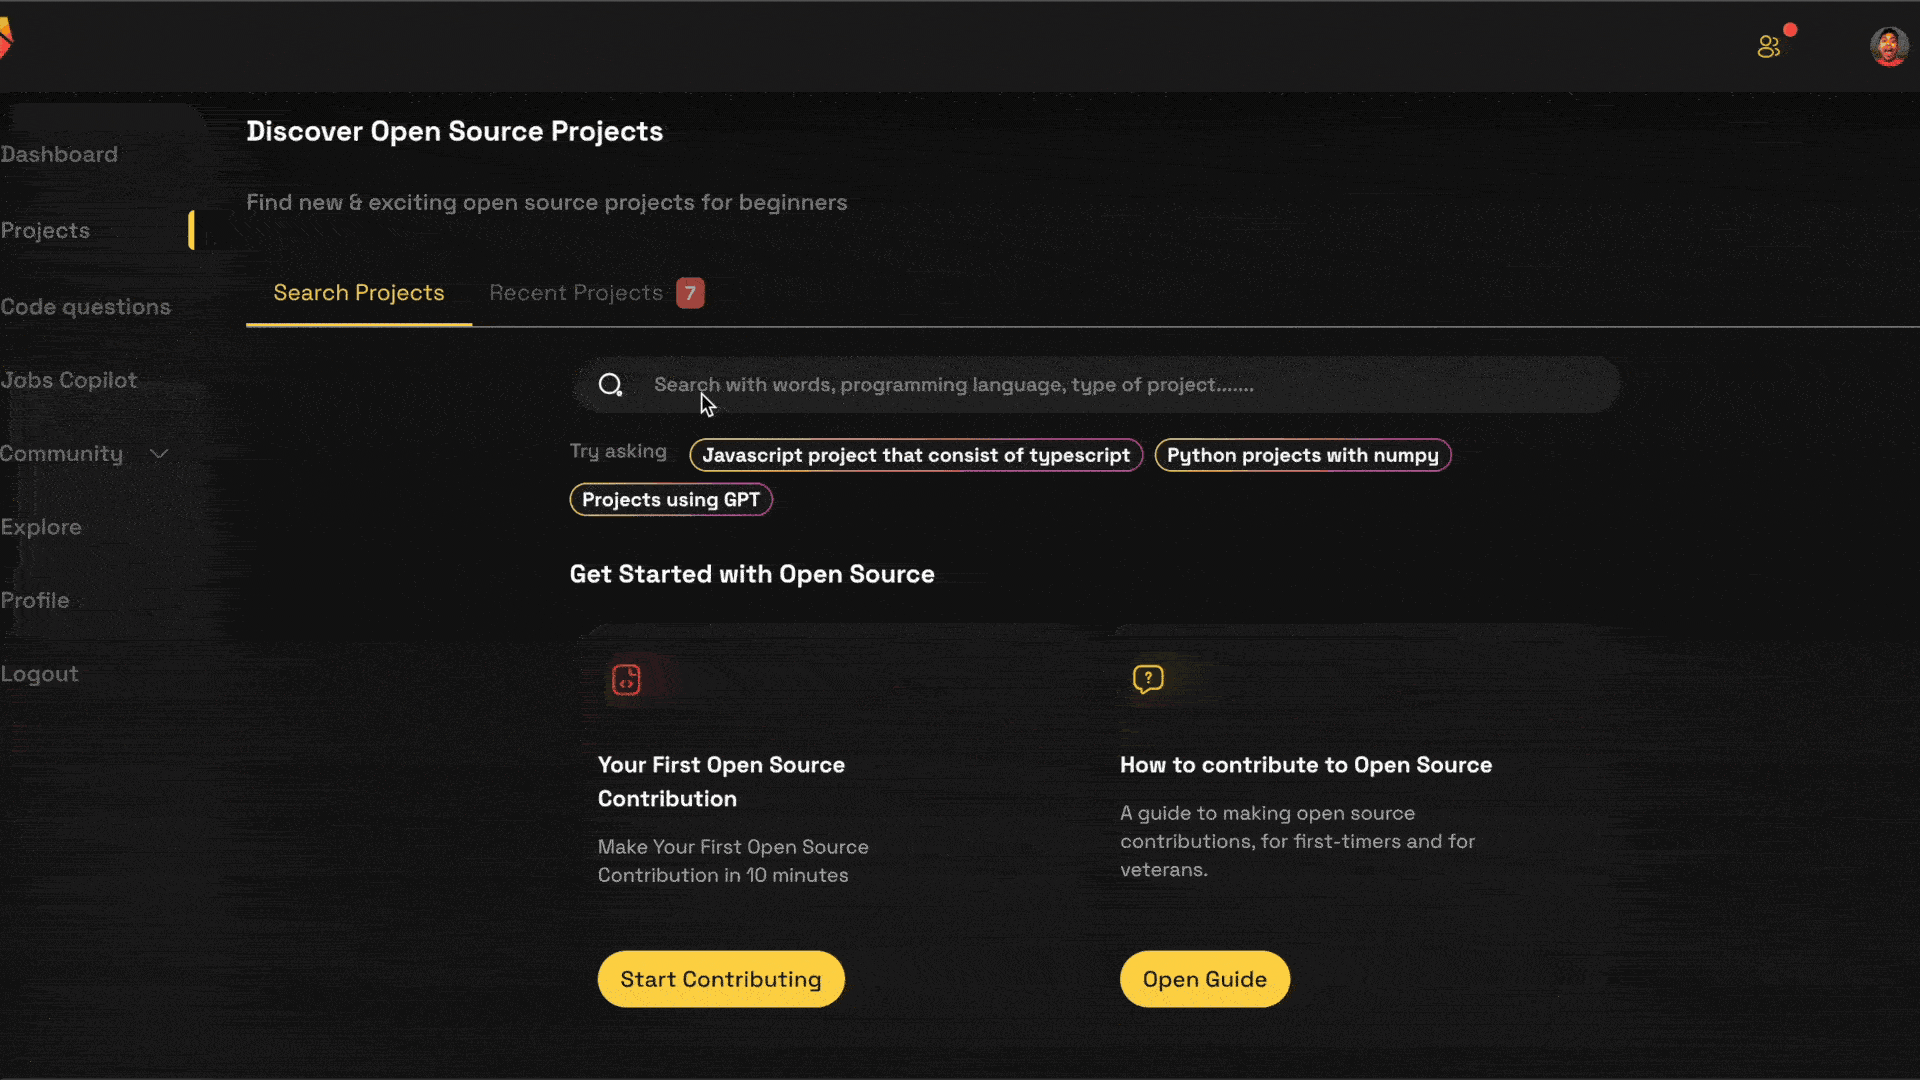The width and height of the screenshot is (1920, 1080).
Task: Switch to the Search Projects tab
Action: coord(359,293)
